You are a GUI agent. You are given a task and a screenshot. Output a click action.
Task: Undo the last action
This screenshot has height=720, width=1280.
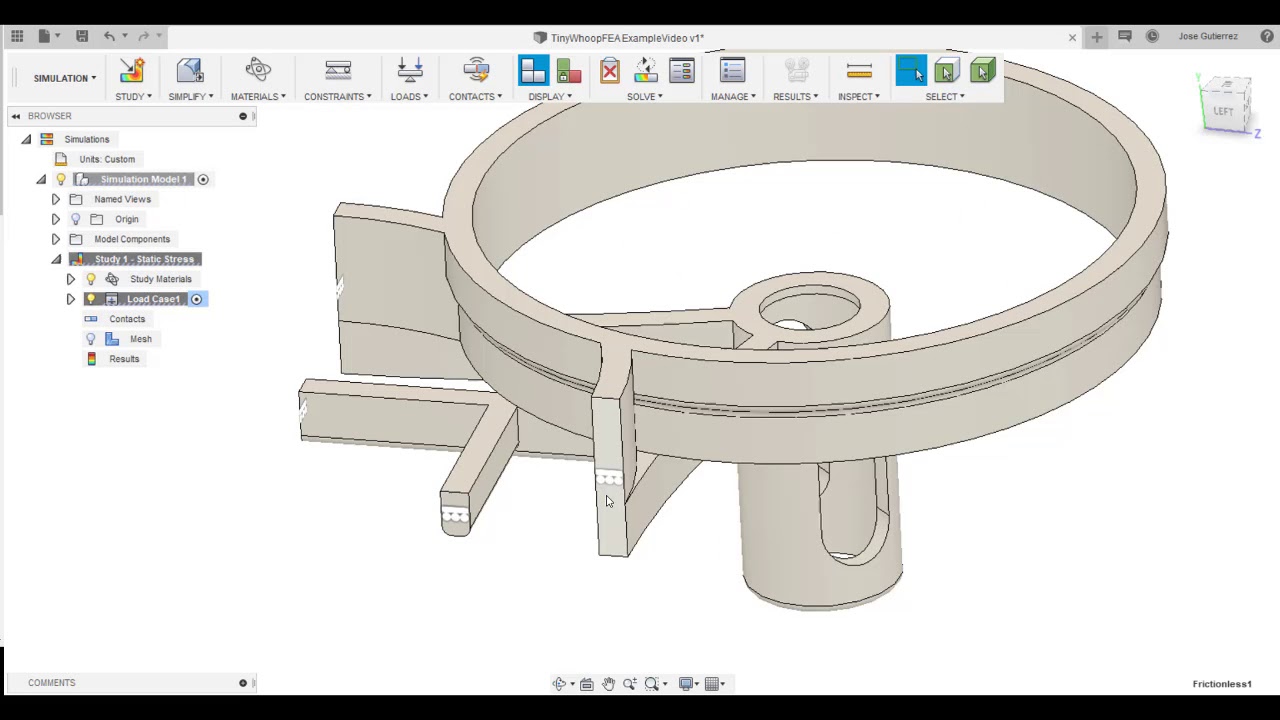click(109, 36)
